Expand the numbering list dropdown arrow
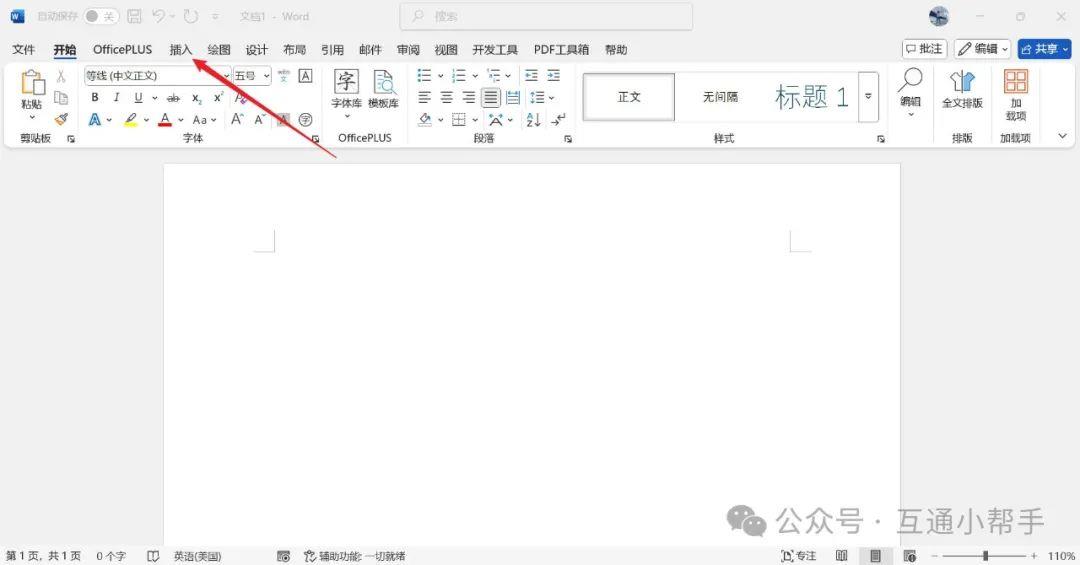 pyautogui.click(x=475, y=76)
